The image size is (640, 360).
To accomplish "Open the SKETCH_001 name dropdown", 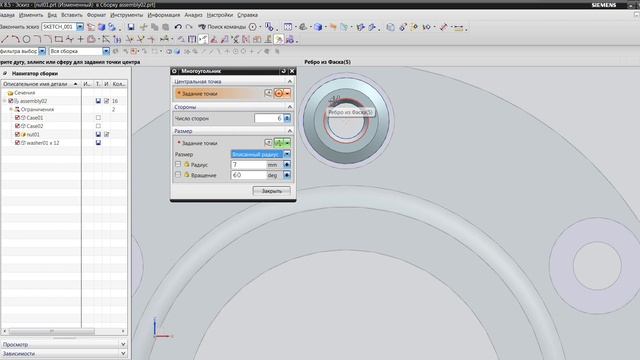I will point(80,27).
